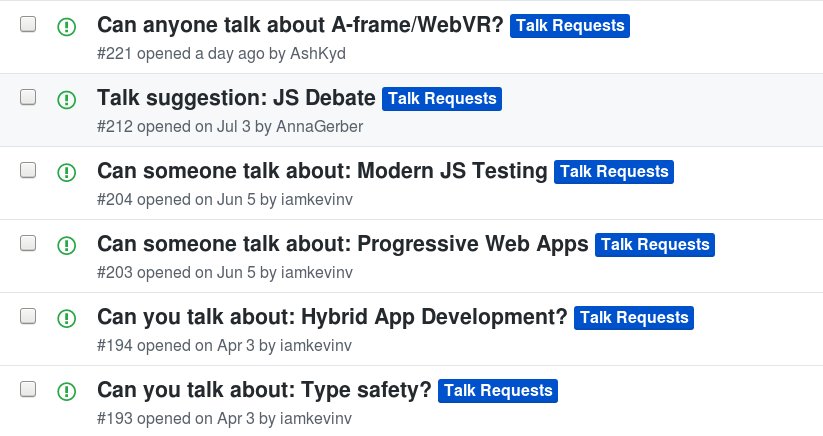823x436 pixels.
Task: Open the Modern JS Testing issue
Action: coord(322,171)
